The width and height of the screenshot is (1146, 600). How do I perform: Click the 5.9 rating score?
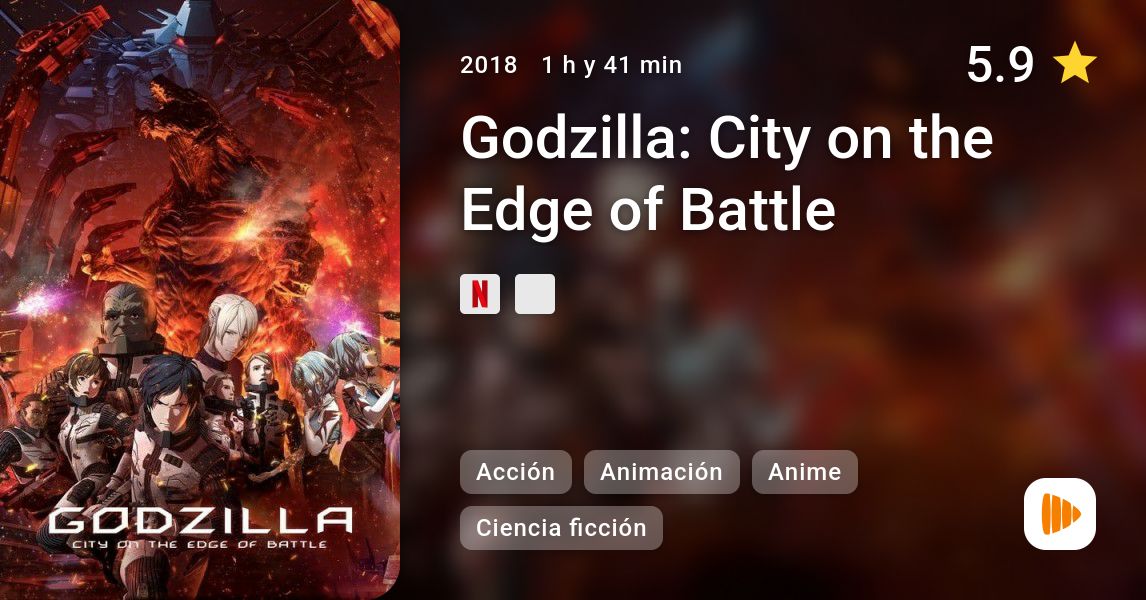[1000, 64]
